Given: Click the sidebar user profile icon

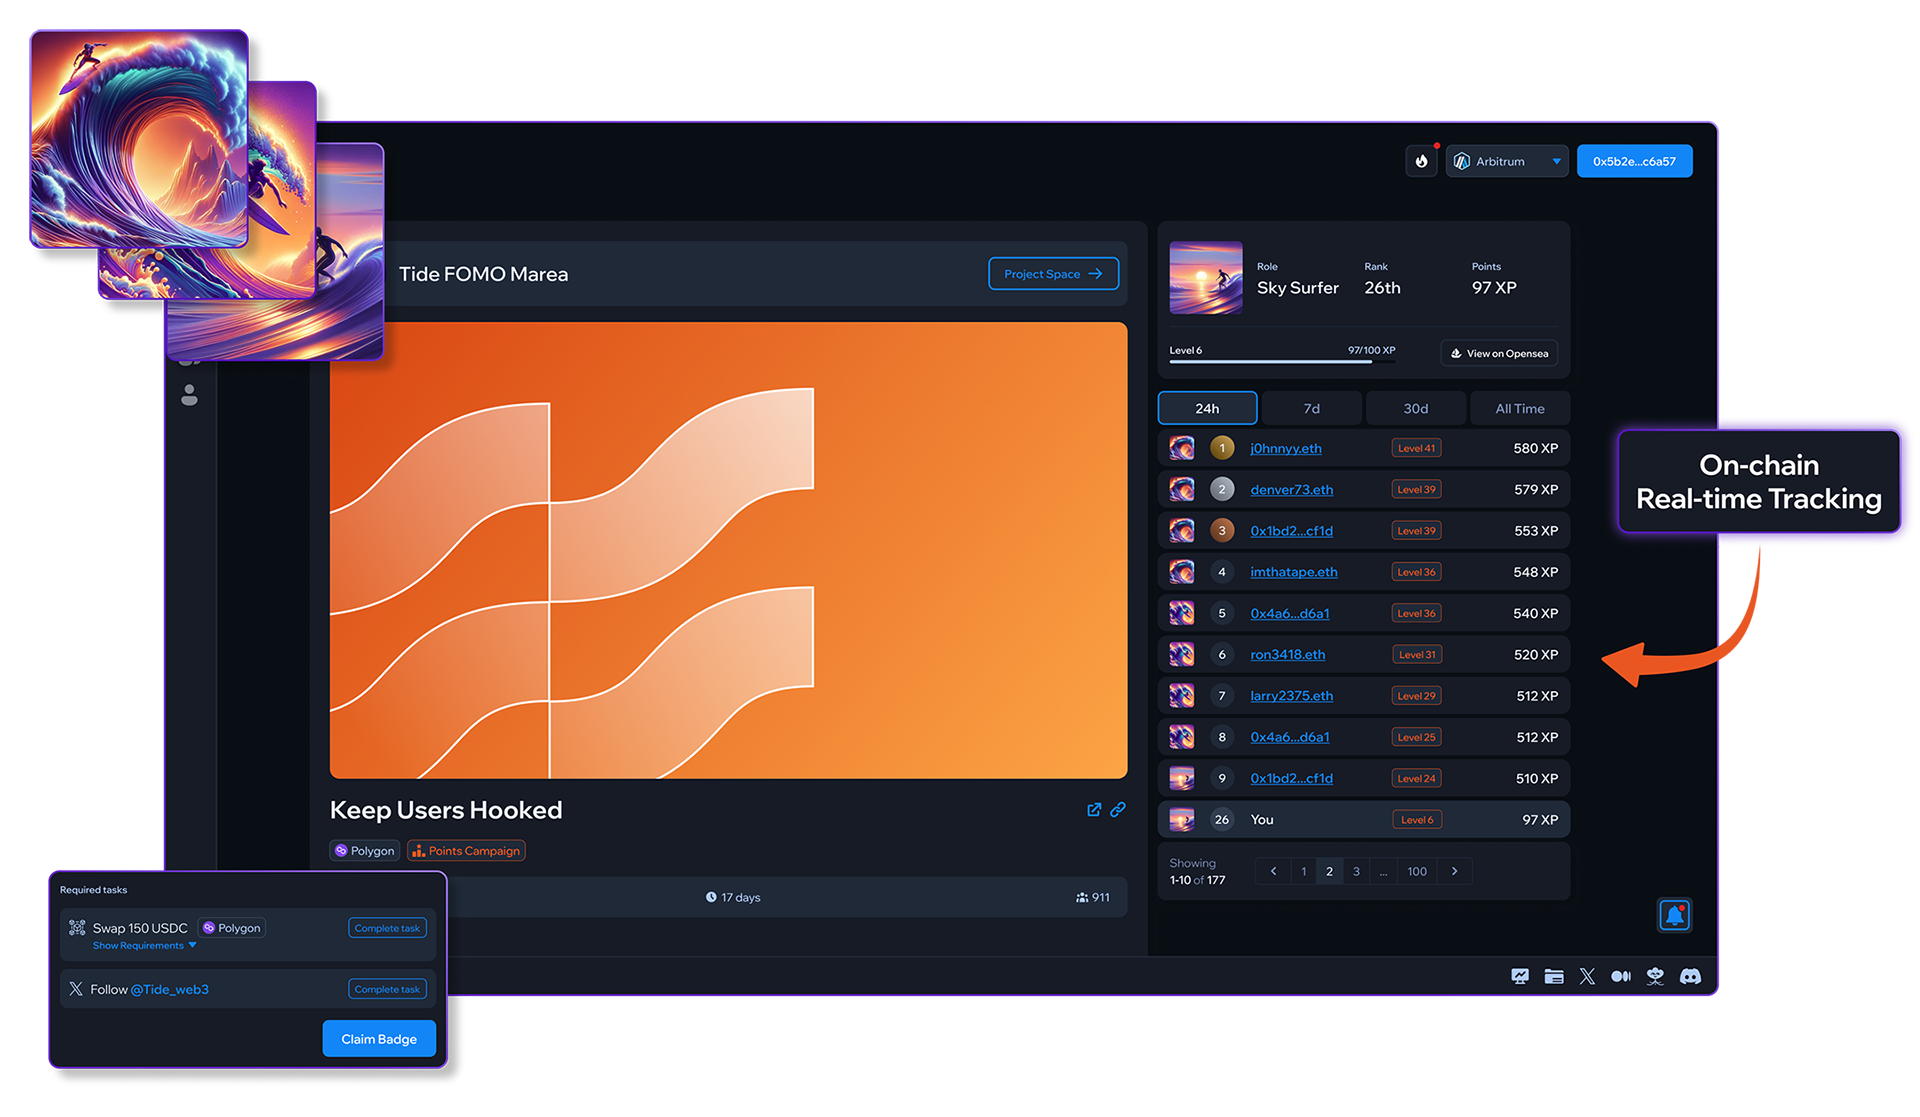Looking at the screenshot, I should click(189, 395).
